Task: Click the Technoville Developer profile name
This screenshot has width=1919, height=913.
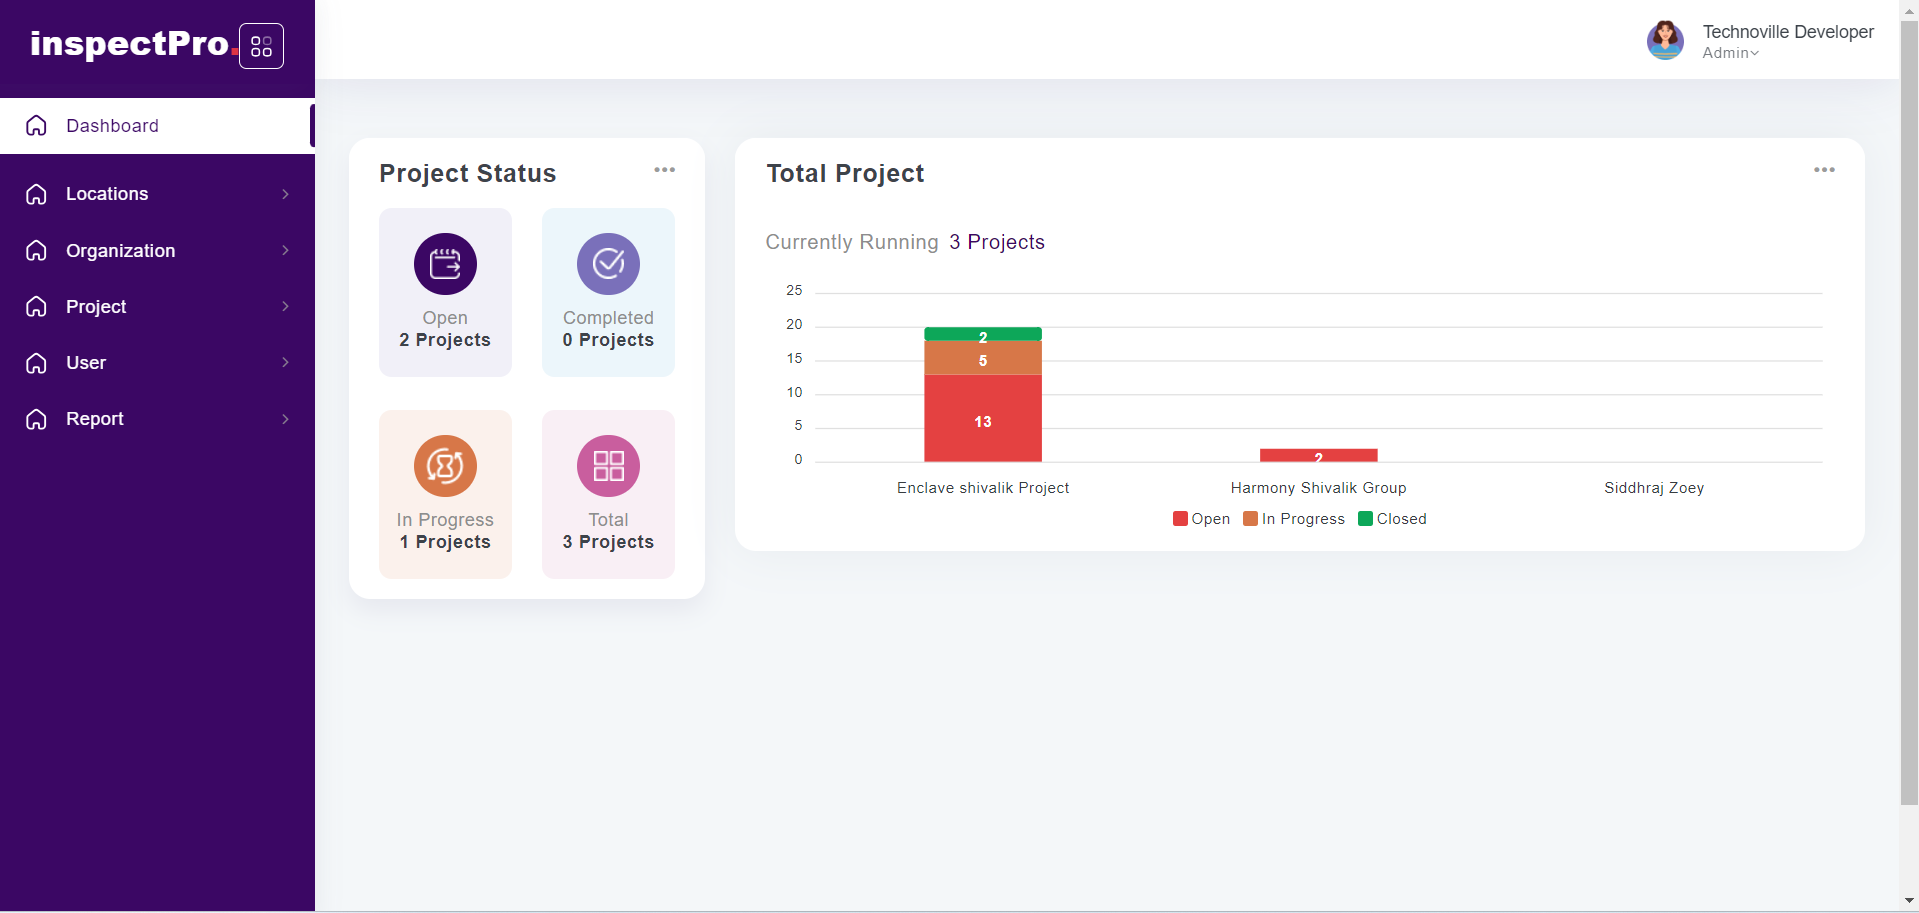Action: pos(1788,31)
